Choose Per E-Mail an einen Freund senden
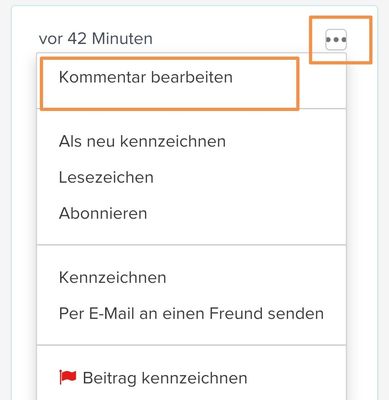This screenshot has height=400, width=389. tap(191, 314)
